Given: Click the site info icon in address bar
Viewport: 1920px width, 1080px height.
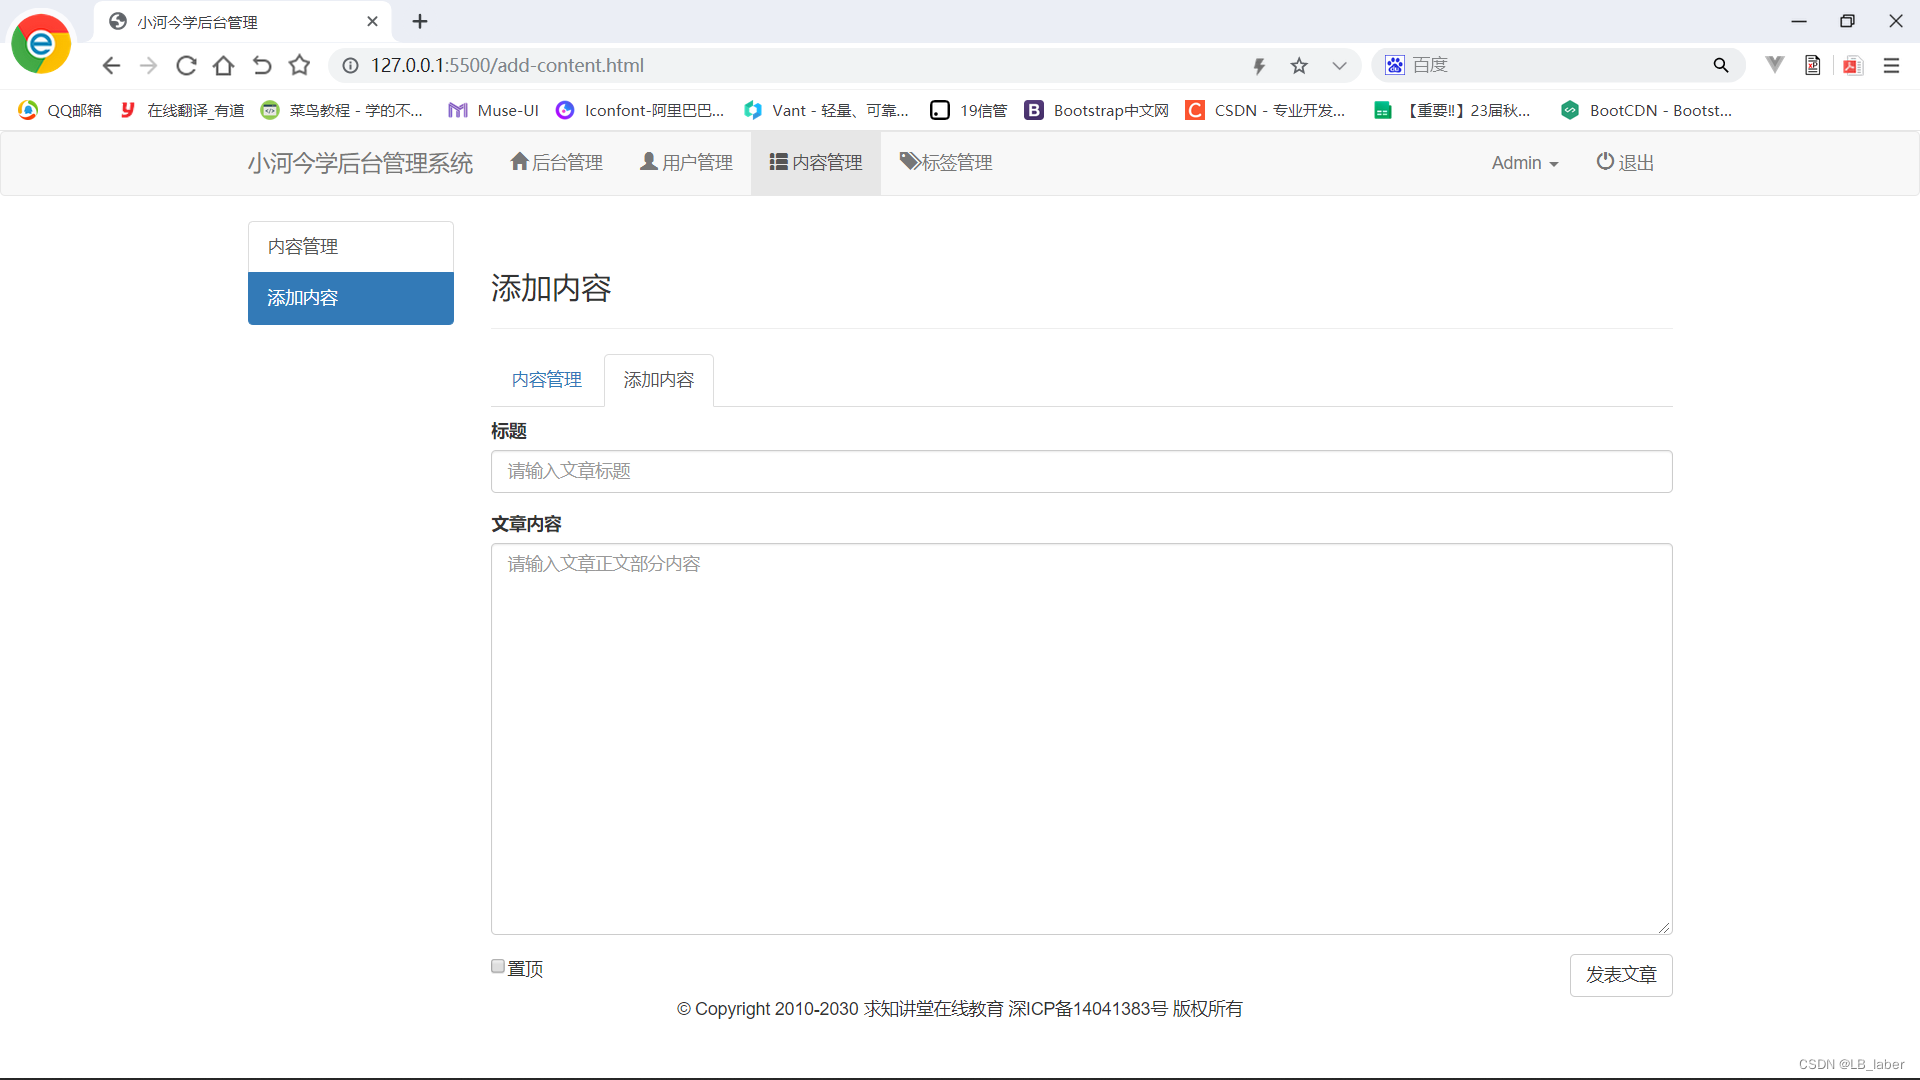Looking at the screenshot, I should click(351, 65).
